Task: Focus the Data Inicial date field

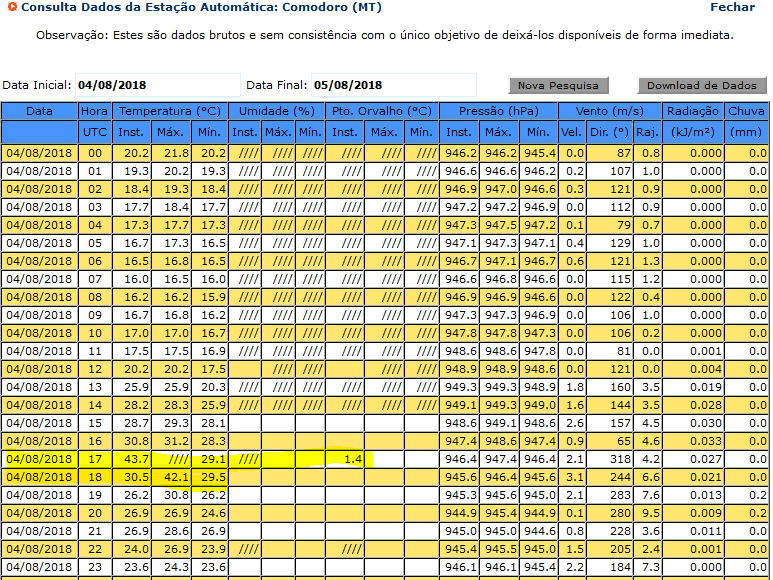Action: click(157, 85)
